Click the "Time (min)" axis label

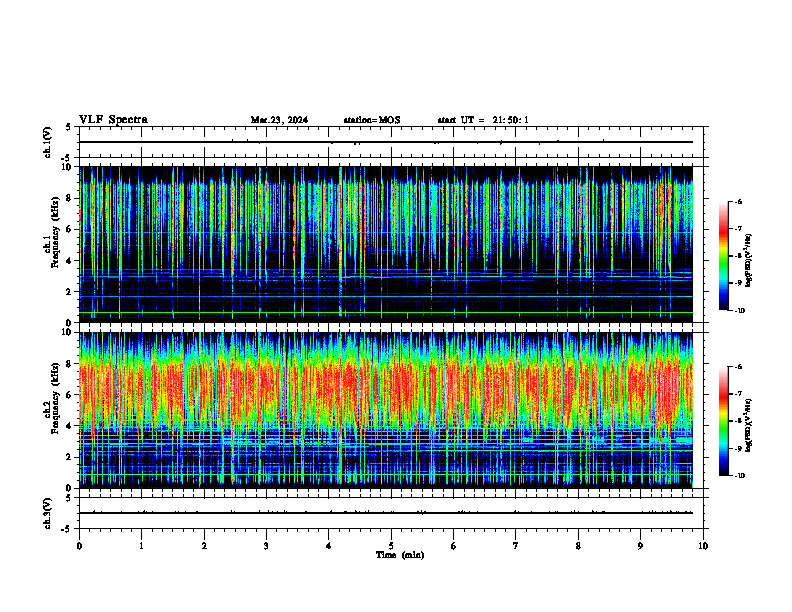point(400,555)
